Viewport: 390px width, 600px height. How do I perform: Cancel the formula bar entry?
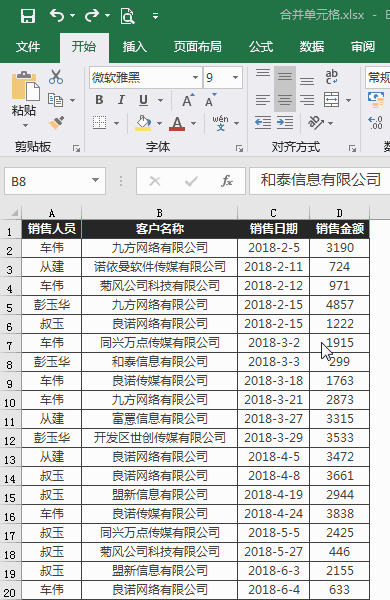tap(155, 181)
